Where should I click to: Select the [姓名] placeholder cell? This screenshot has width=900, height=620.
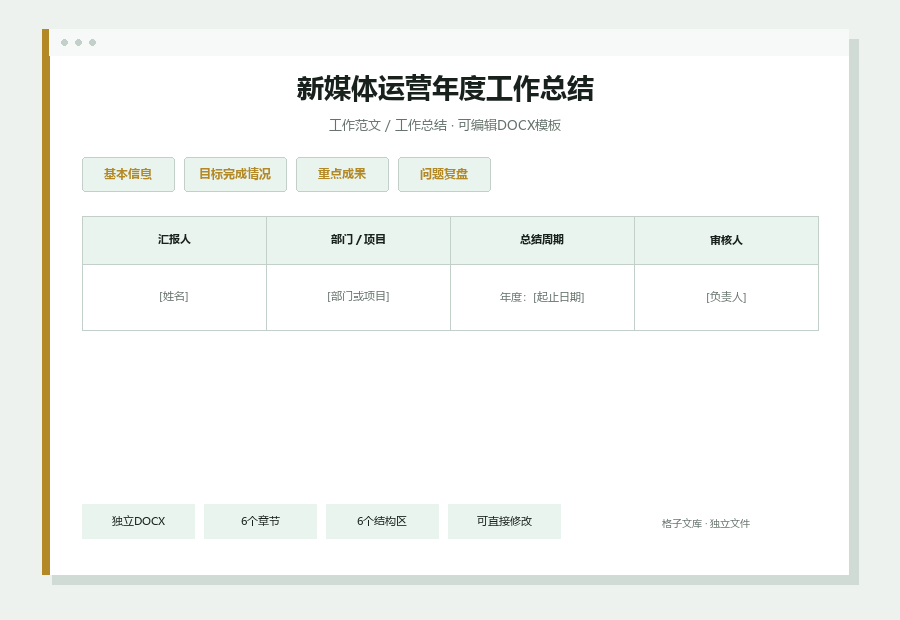[174, 297]
